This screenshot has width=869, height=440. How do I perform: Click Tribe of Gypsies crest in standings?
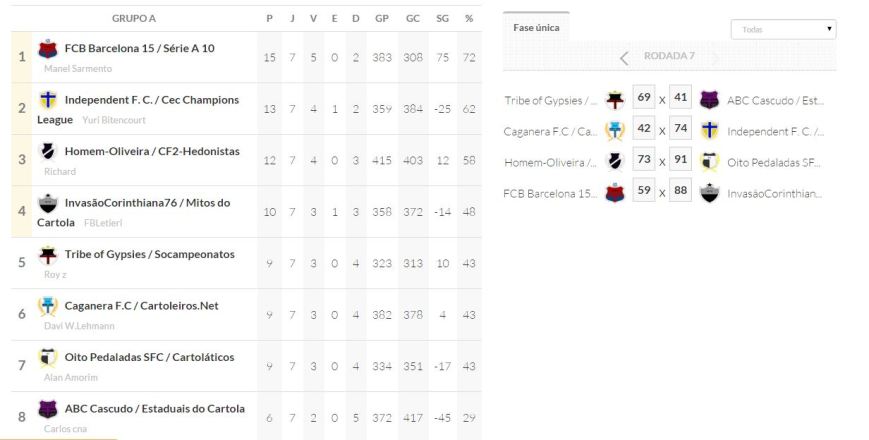48,254
